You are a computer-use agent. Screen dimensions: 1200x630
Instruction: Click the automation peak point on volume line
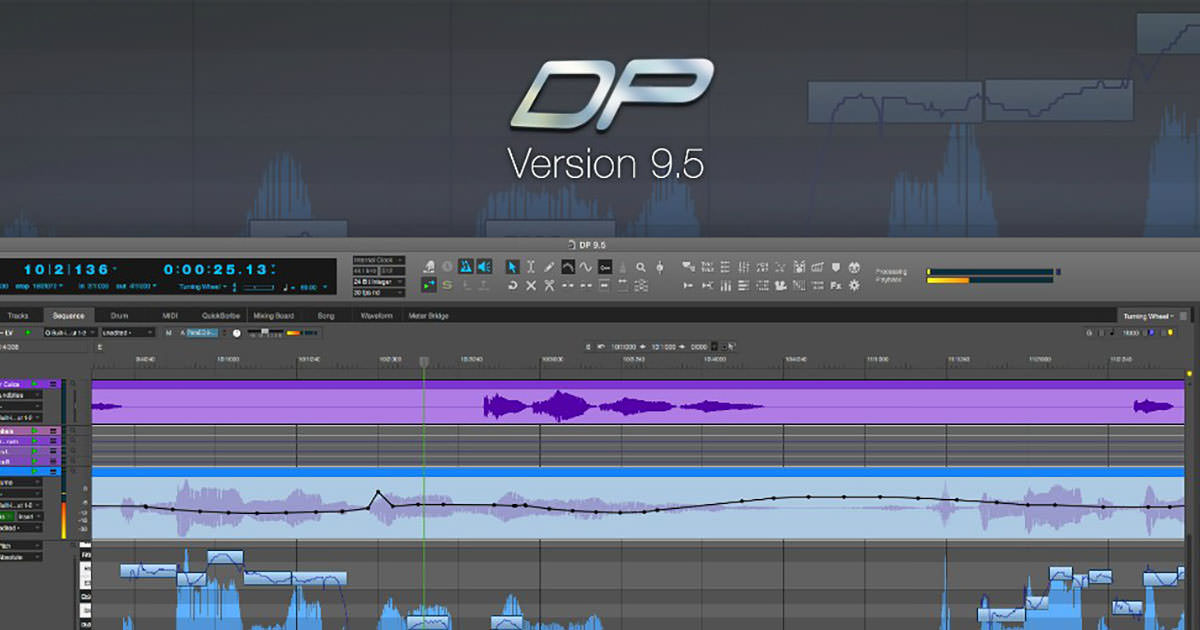[378, 492]
